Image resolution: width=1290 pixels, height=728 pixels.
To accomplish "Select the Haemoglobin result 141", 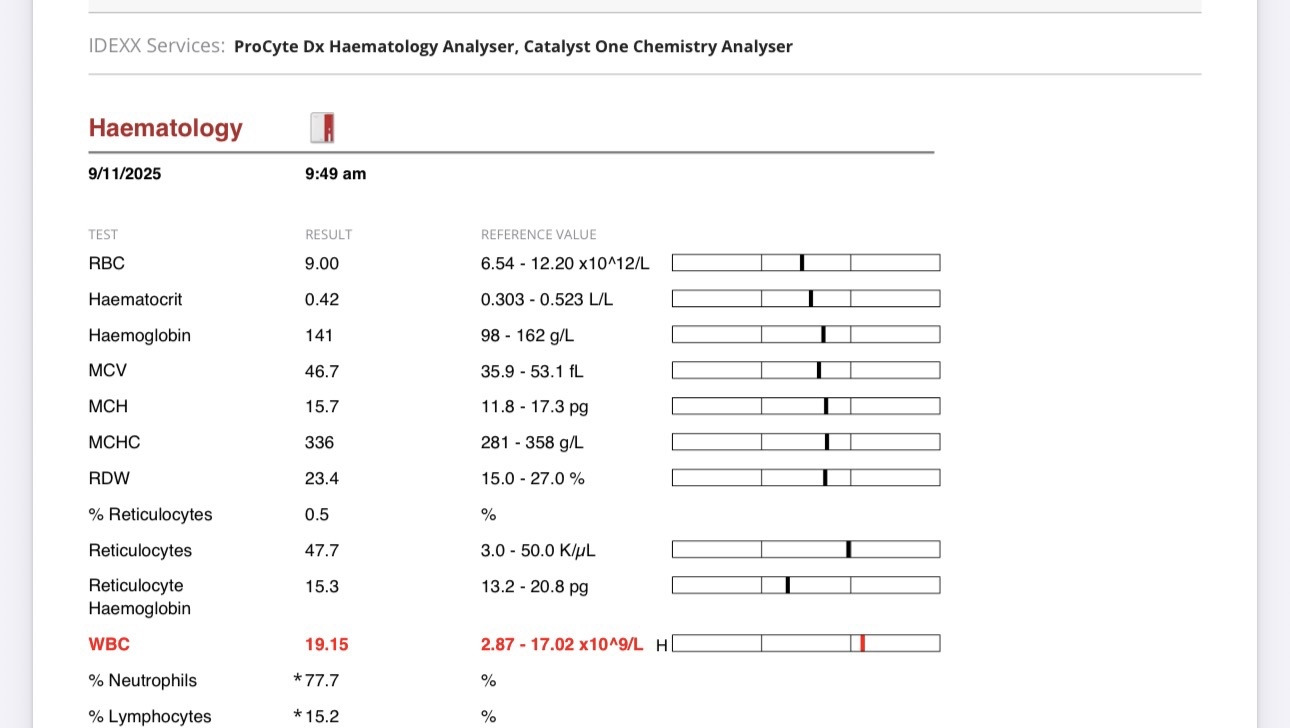I will tap(318, 336).
